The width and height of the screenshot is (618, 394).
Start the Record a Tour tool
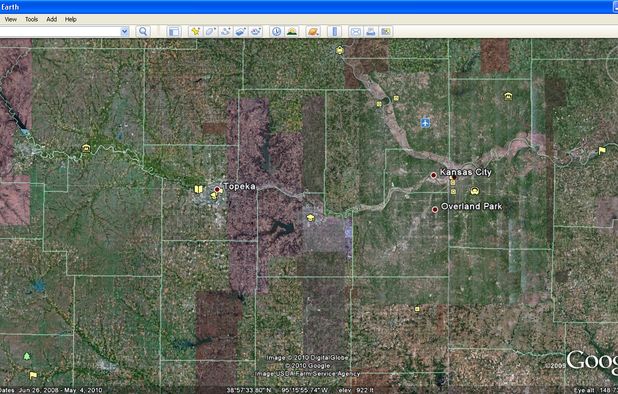[256, 32]
